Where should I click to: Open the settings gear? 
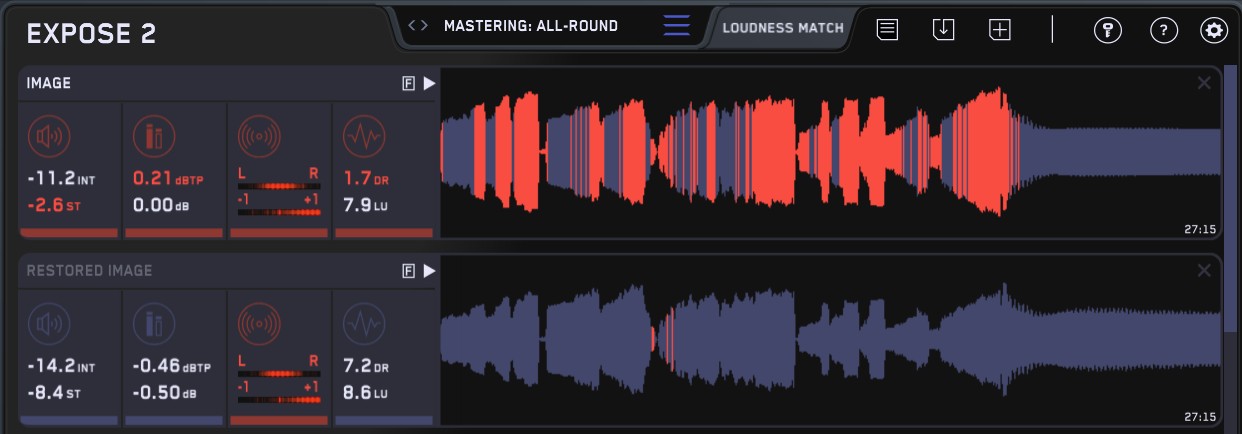click(x=1214, y=30)
